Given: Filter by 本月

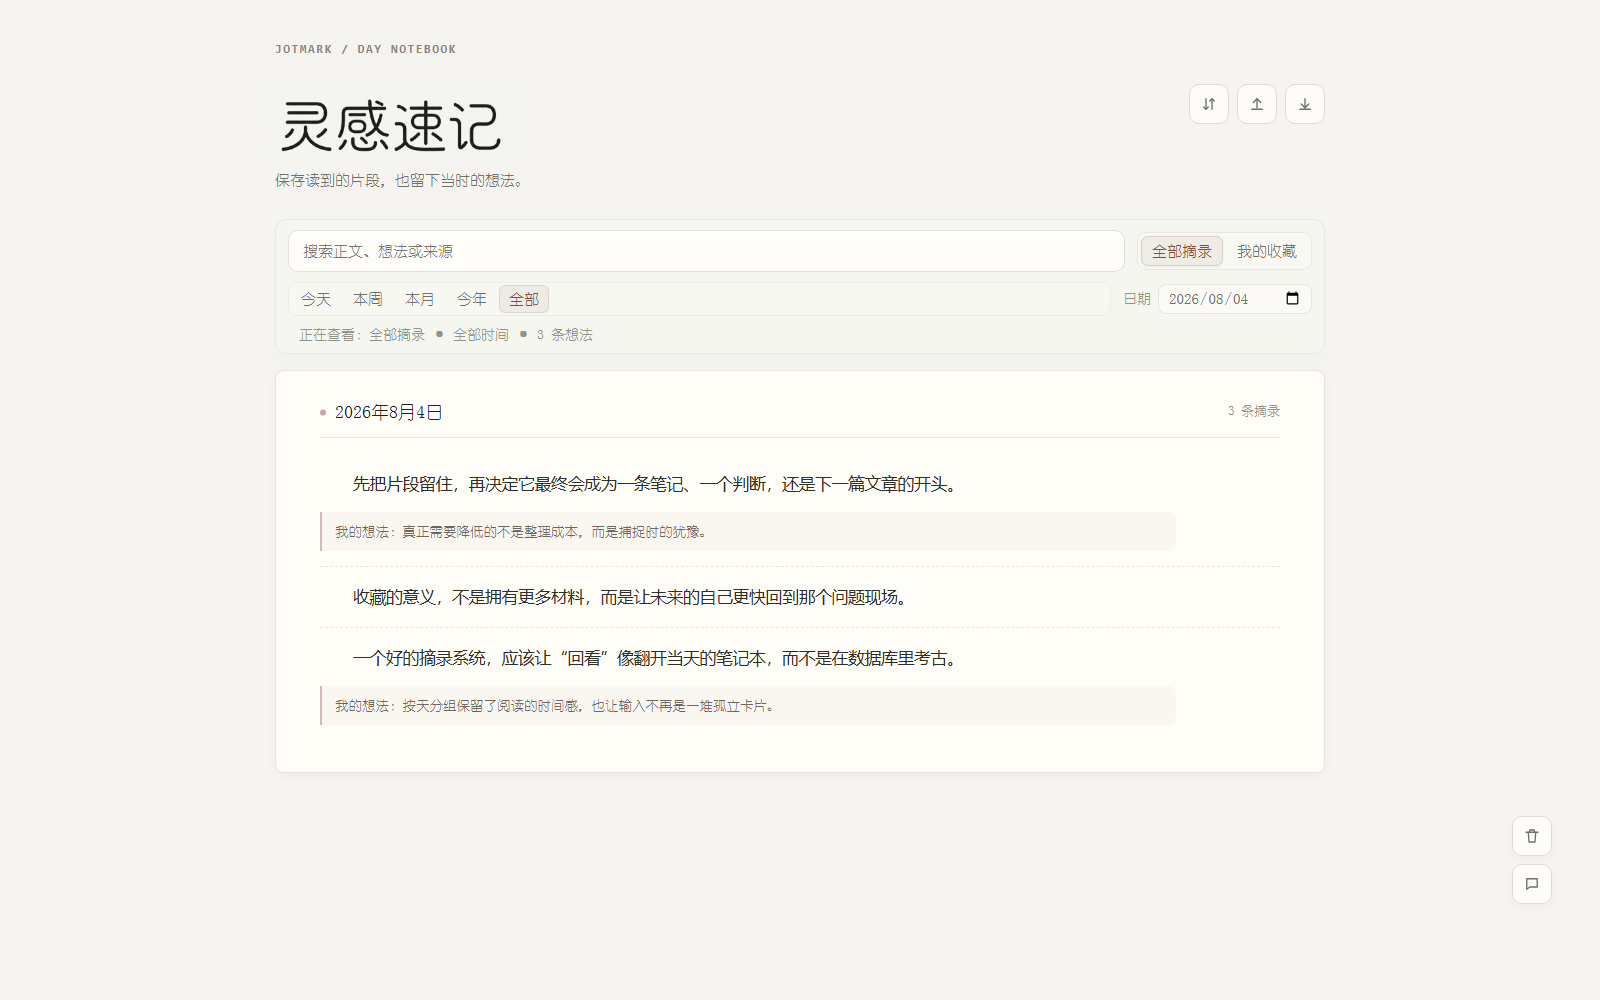Looking at the screenshot, I should pyautogui.click(x=420, y=299).
